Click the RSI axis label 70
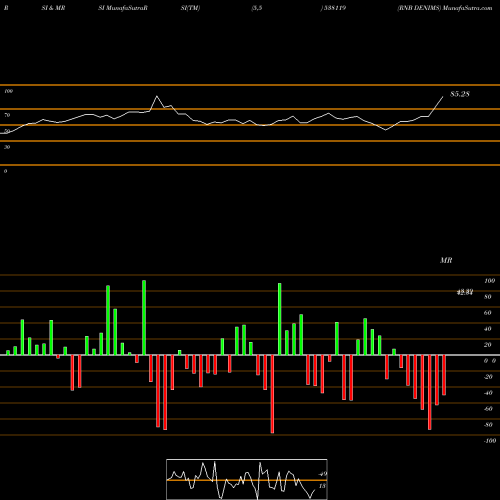 7,115
